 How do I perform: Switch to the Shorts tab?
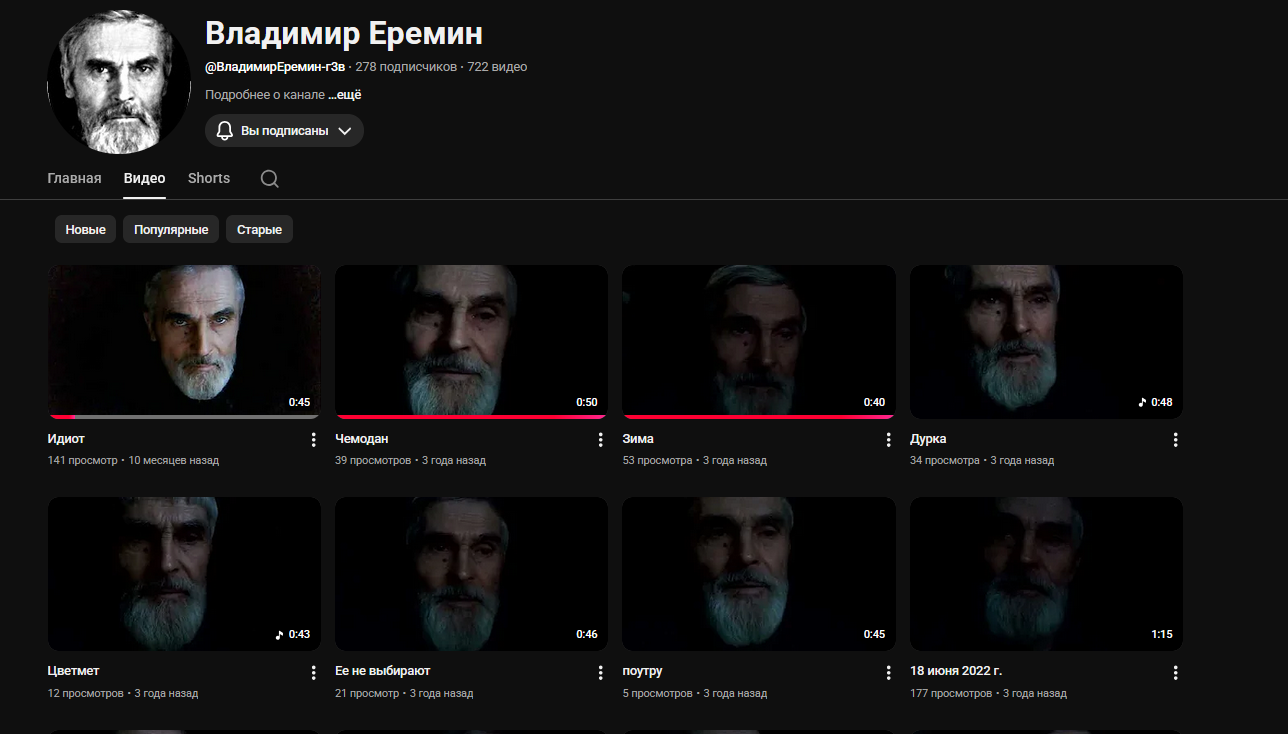[209, 178]
